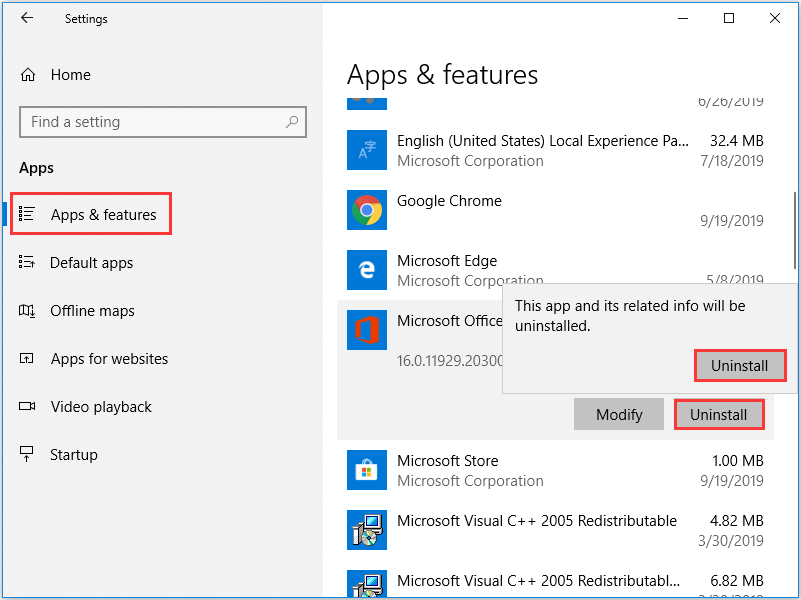This screenshot has width=801, height=600.
Task: Click the Apps & features list icon
Action: [x=27, y=214]
